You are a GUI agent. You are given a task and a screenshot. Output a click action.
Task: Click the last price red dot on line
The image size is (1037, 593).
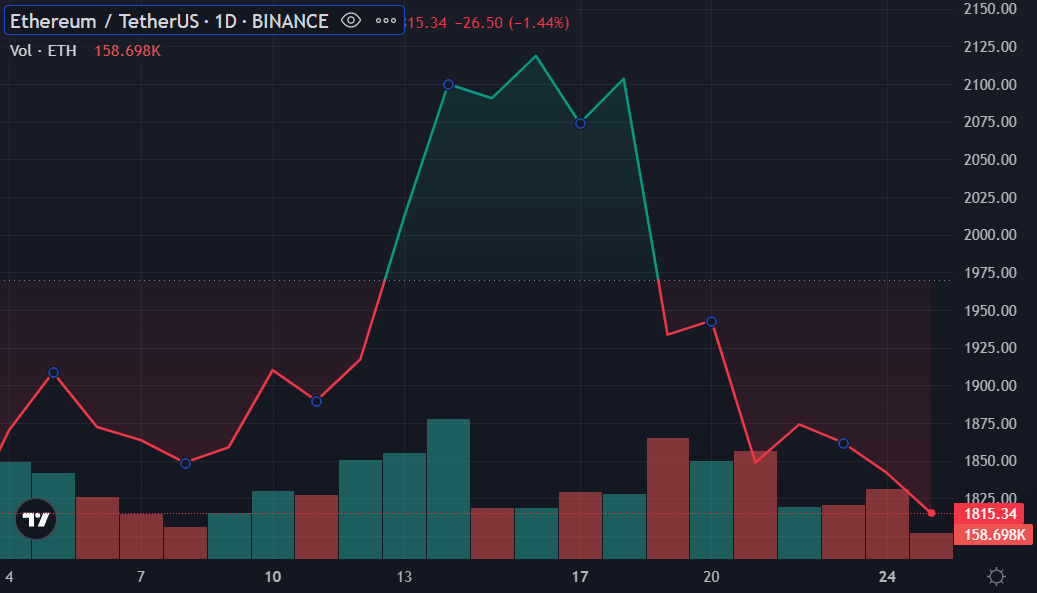(931, 513)
